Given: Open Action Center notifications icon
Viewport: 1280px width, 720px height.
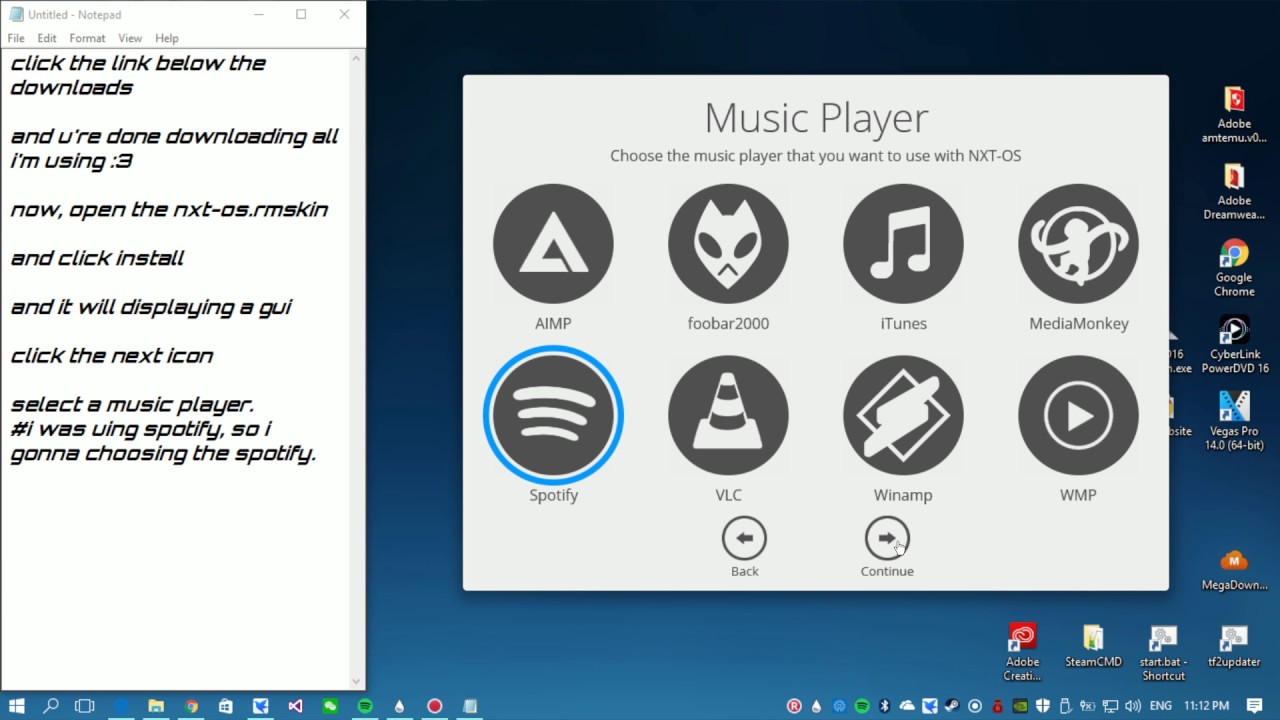Looking at the screenshot, I should (1254, 706).
